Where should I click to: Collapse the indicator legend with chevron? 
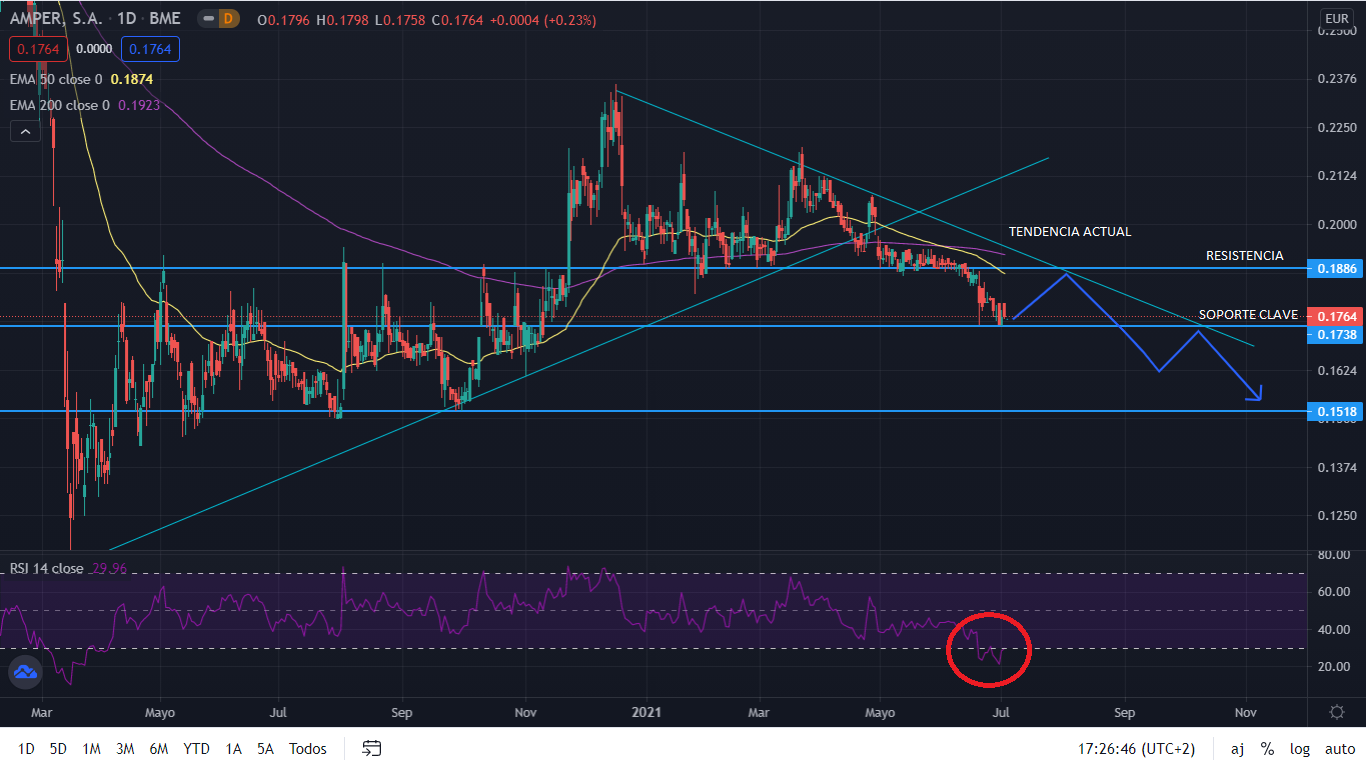coord(25,131)
